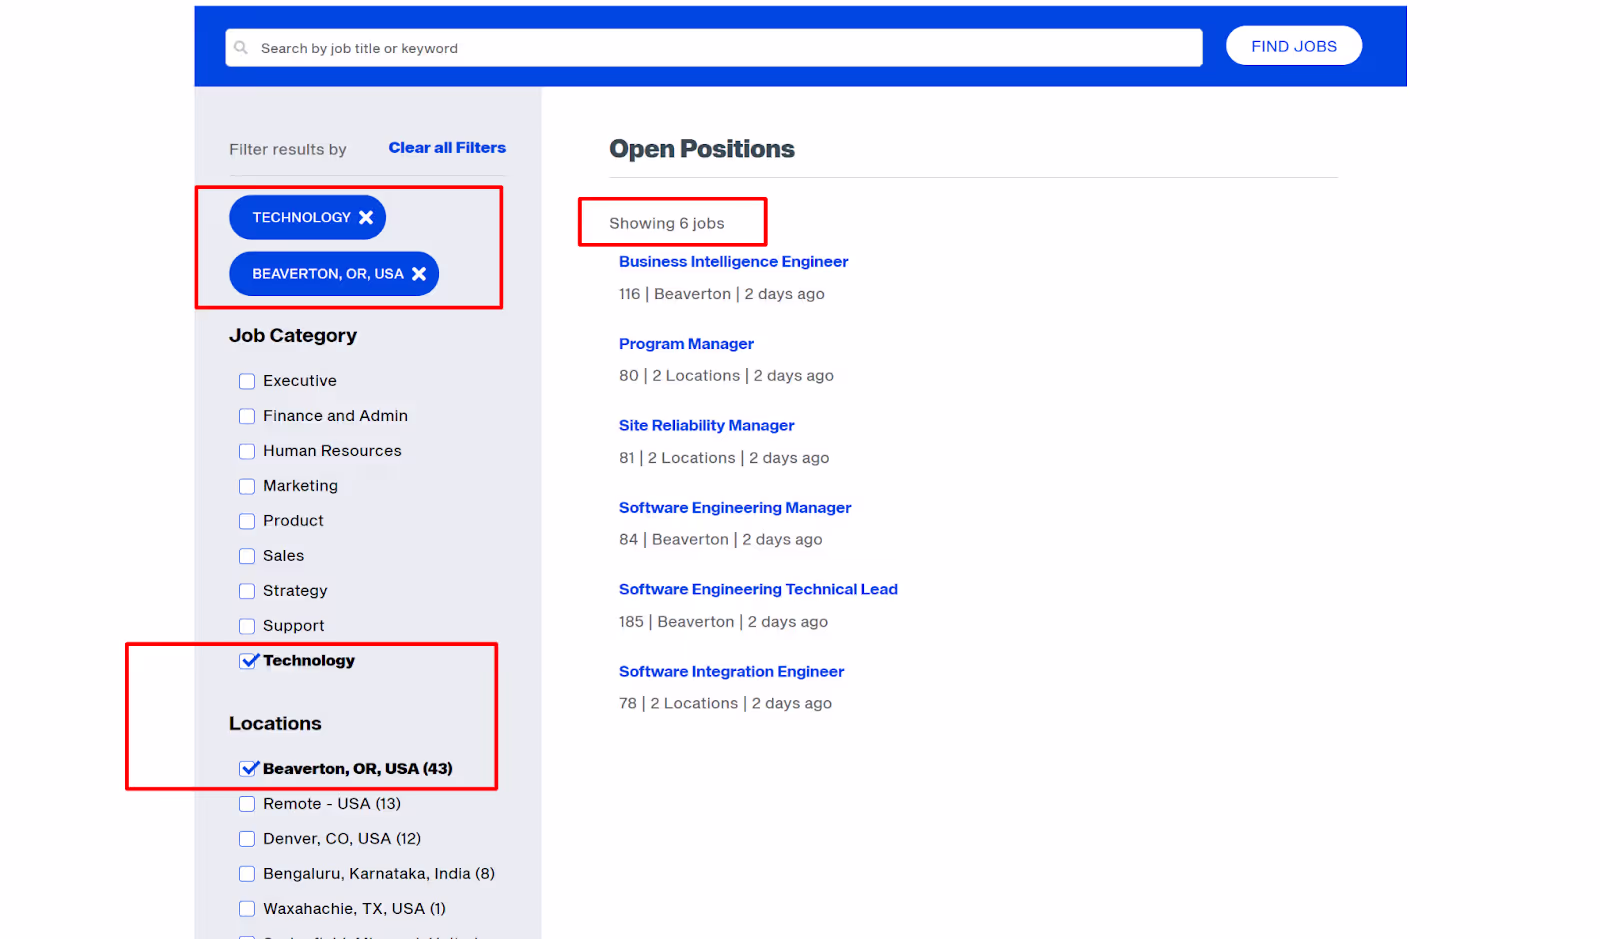Open Software Engineering Technical Lead job
The width and height of the screenshot is (1600, 939).
(x=758, y=589)
